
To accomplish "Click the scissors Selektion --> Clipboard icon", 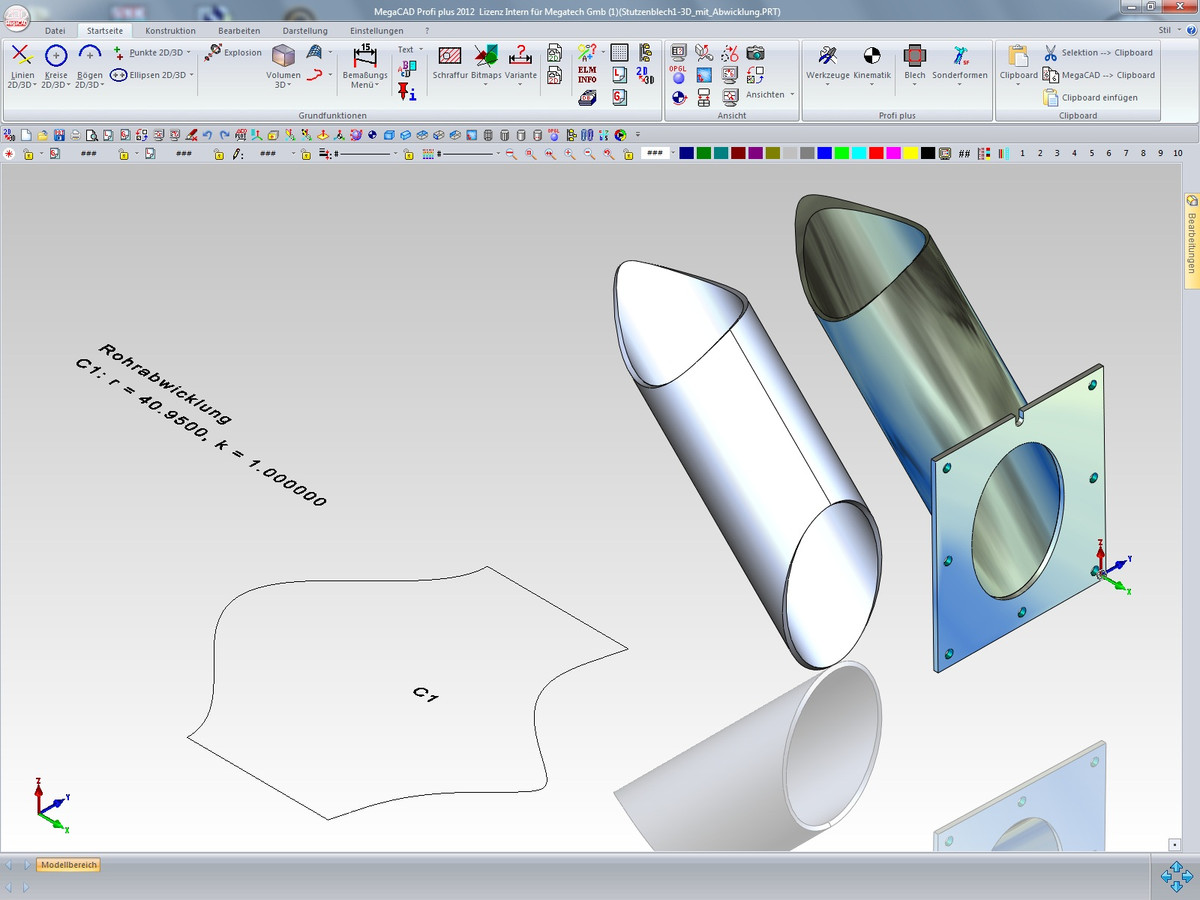I will pyautogui.click(x=1051, y=52).
